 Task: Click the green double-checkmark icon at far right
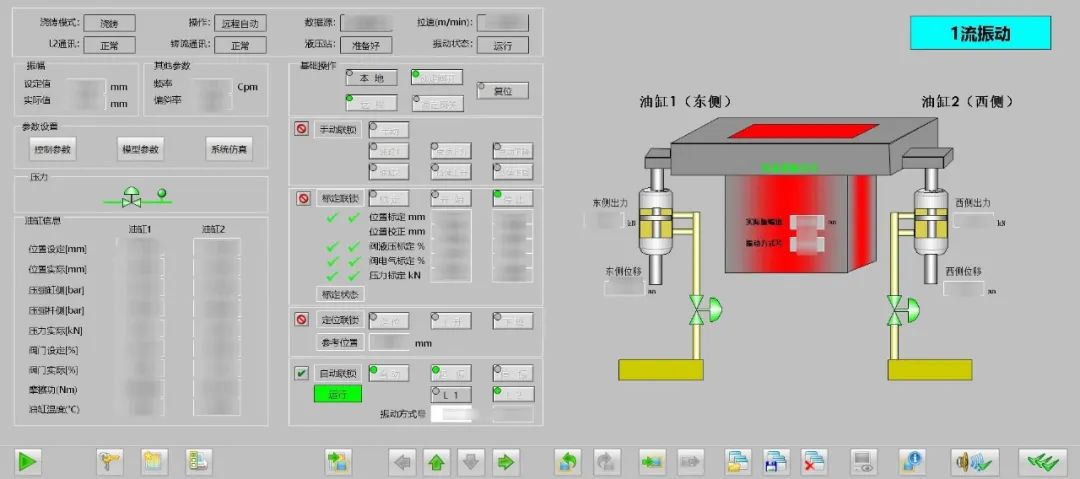tap(1042, 461)
